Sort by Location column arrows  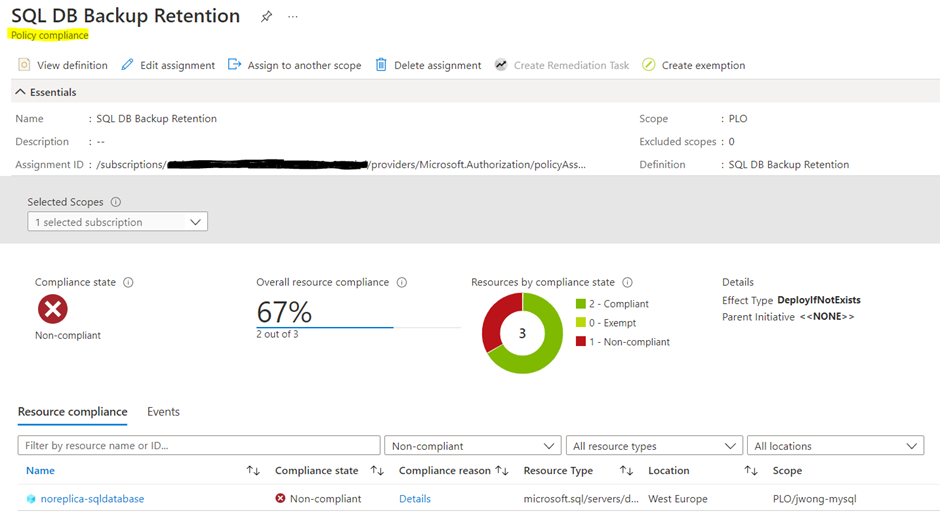[x=751, y=471]
